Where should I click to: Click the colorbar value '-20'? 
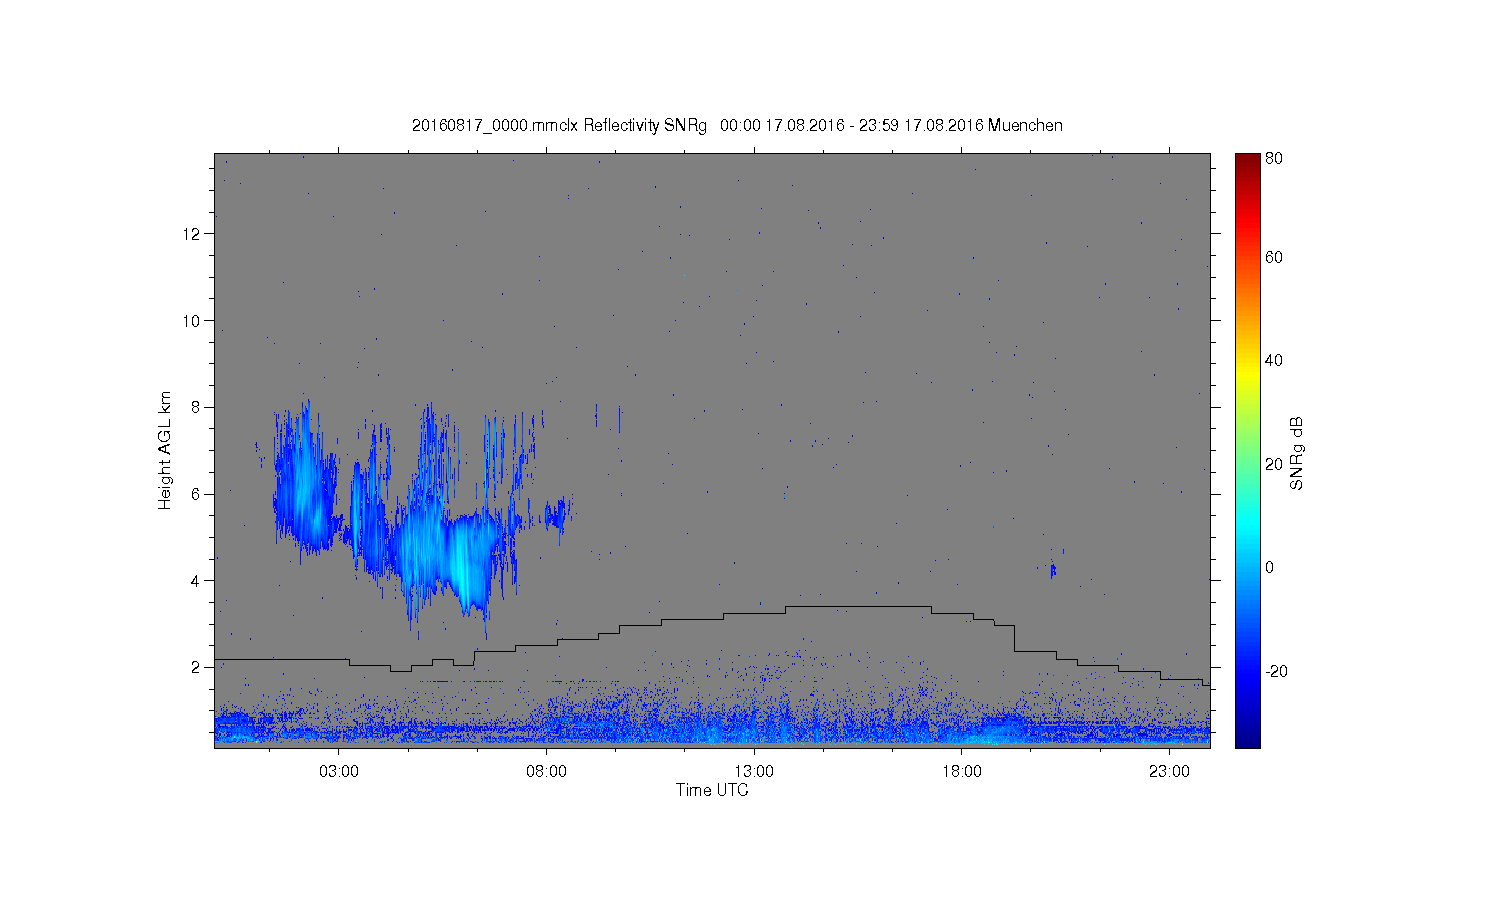(1276, 671)
